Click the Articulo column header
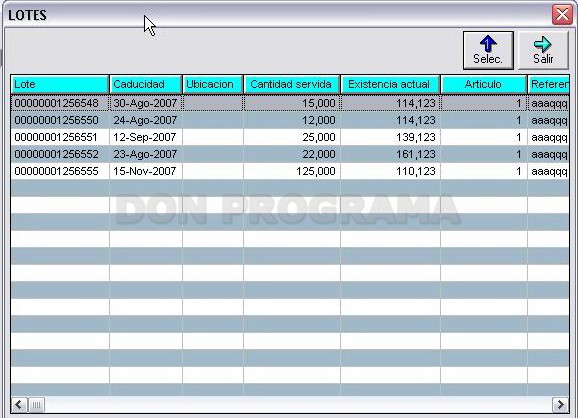This screenshot has height=418, width=578. click(x=484, y=84)
